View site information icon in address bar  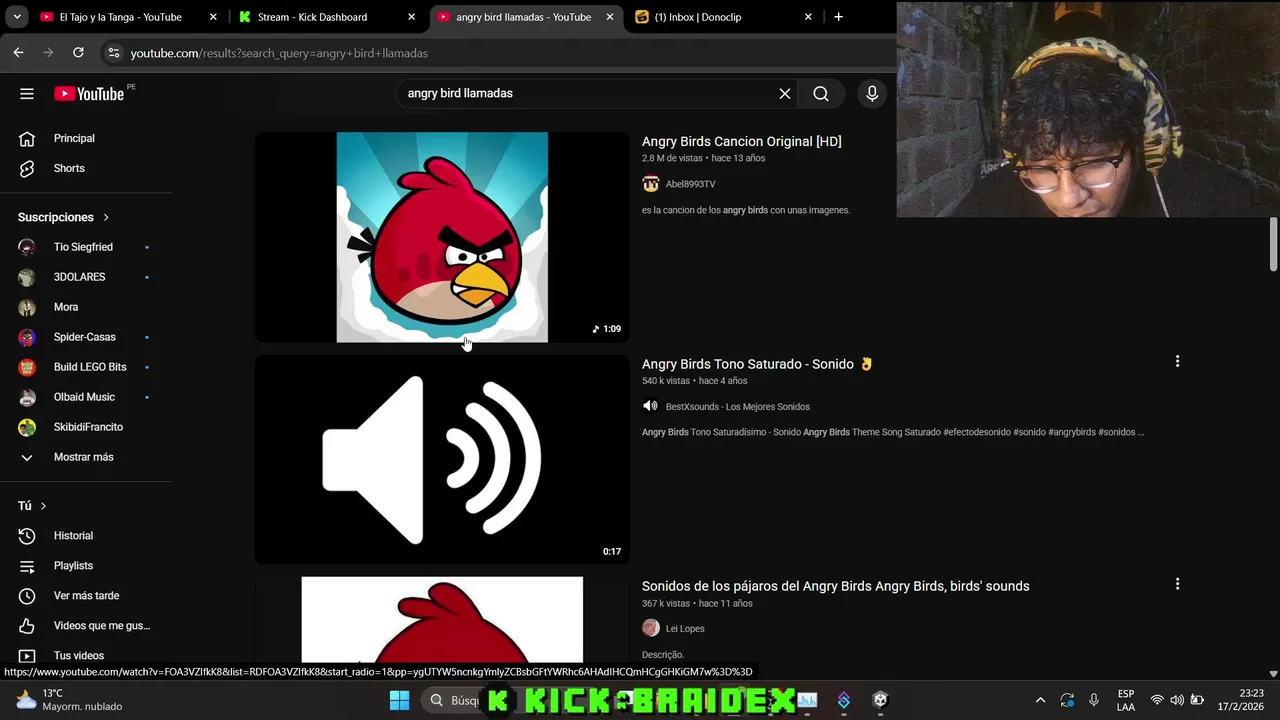point(114,53)
